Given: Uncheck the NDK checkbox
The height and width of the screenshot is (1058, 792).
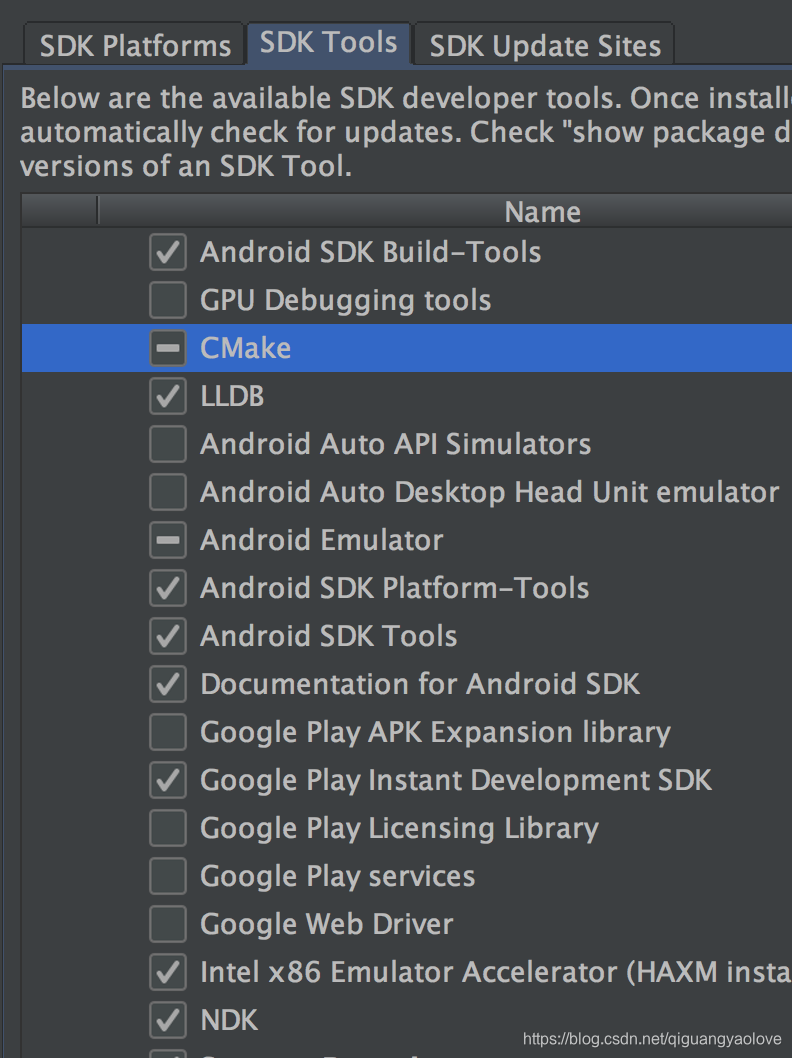Looking at the screenshot, I should tap(167, 1020).
